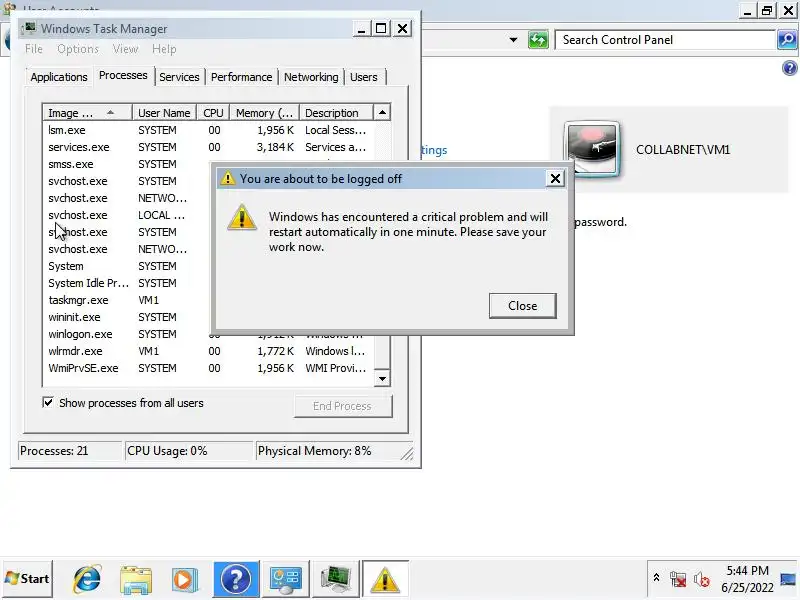Click Processes: 21 in the status bar
Screen dimensions: 800x600
(70, 451)
